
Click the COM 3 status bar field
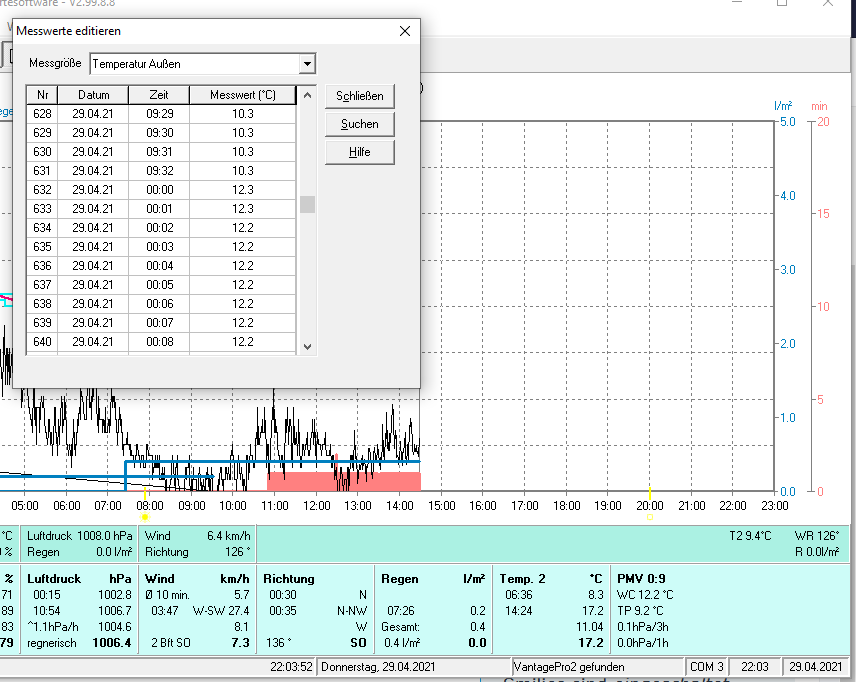(x=705, y=667)
